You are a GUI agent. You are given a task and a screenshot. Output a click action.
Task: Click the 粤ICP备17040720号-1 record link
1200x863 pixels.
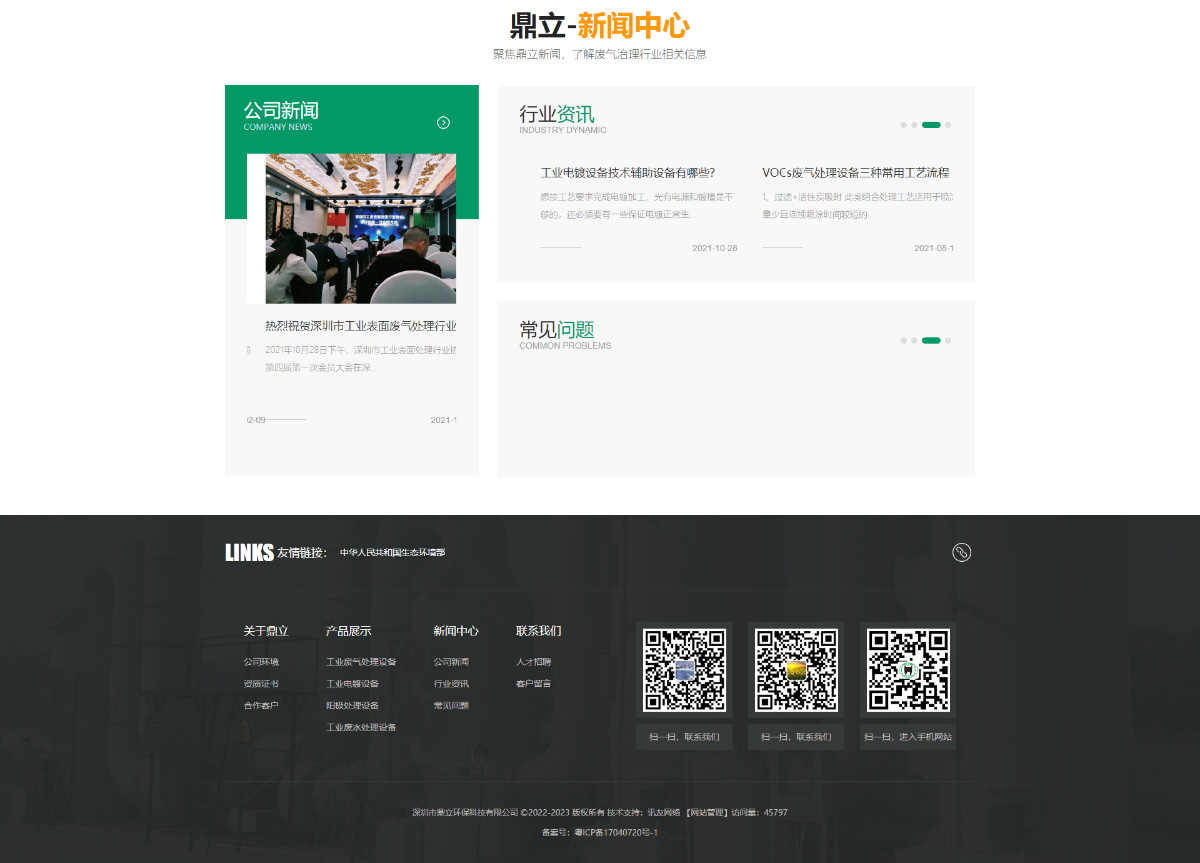point(616,833)
